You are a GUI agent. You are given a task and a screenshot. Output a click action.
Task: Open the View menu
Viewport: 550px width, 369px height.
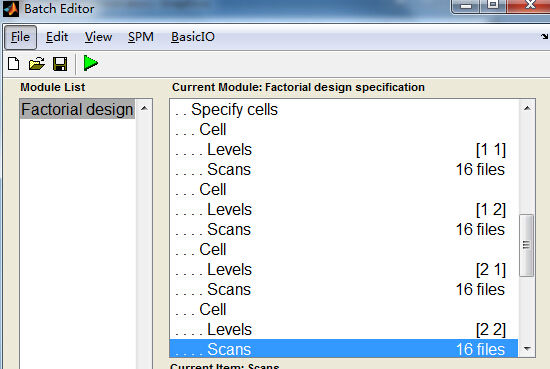(98, 37)
